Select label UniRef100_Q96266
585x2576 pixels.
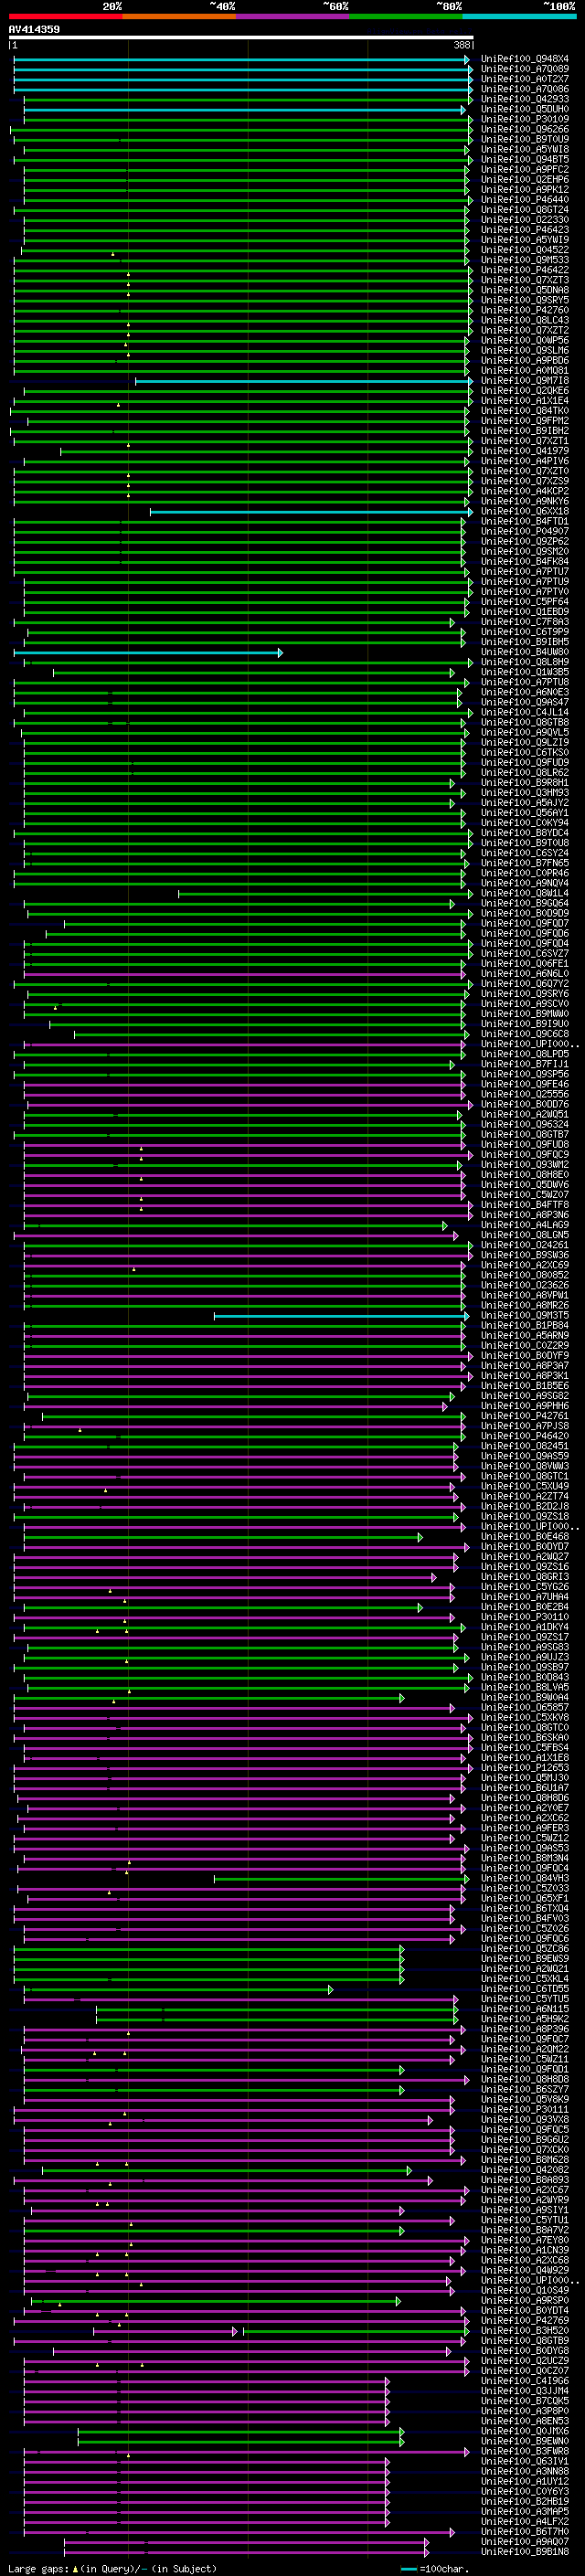pos(525,129)
